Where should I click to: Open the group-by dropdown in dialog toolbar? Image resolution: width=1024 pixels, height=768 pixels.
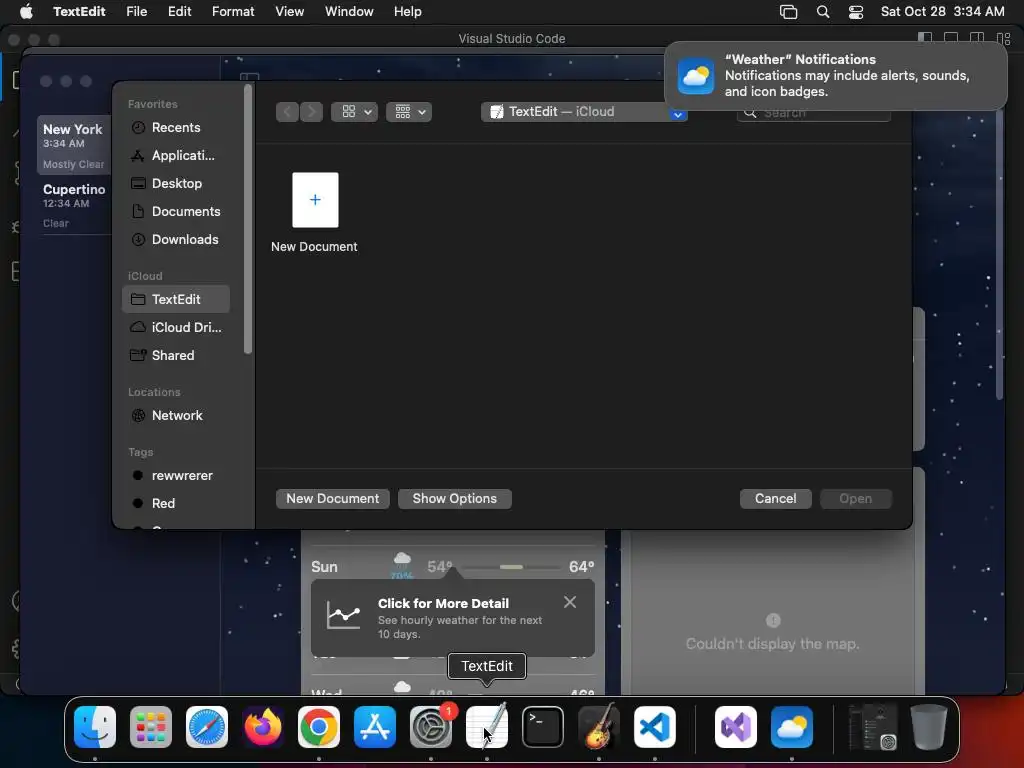[x=409, y=112]
